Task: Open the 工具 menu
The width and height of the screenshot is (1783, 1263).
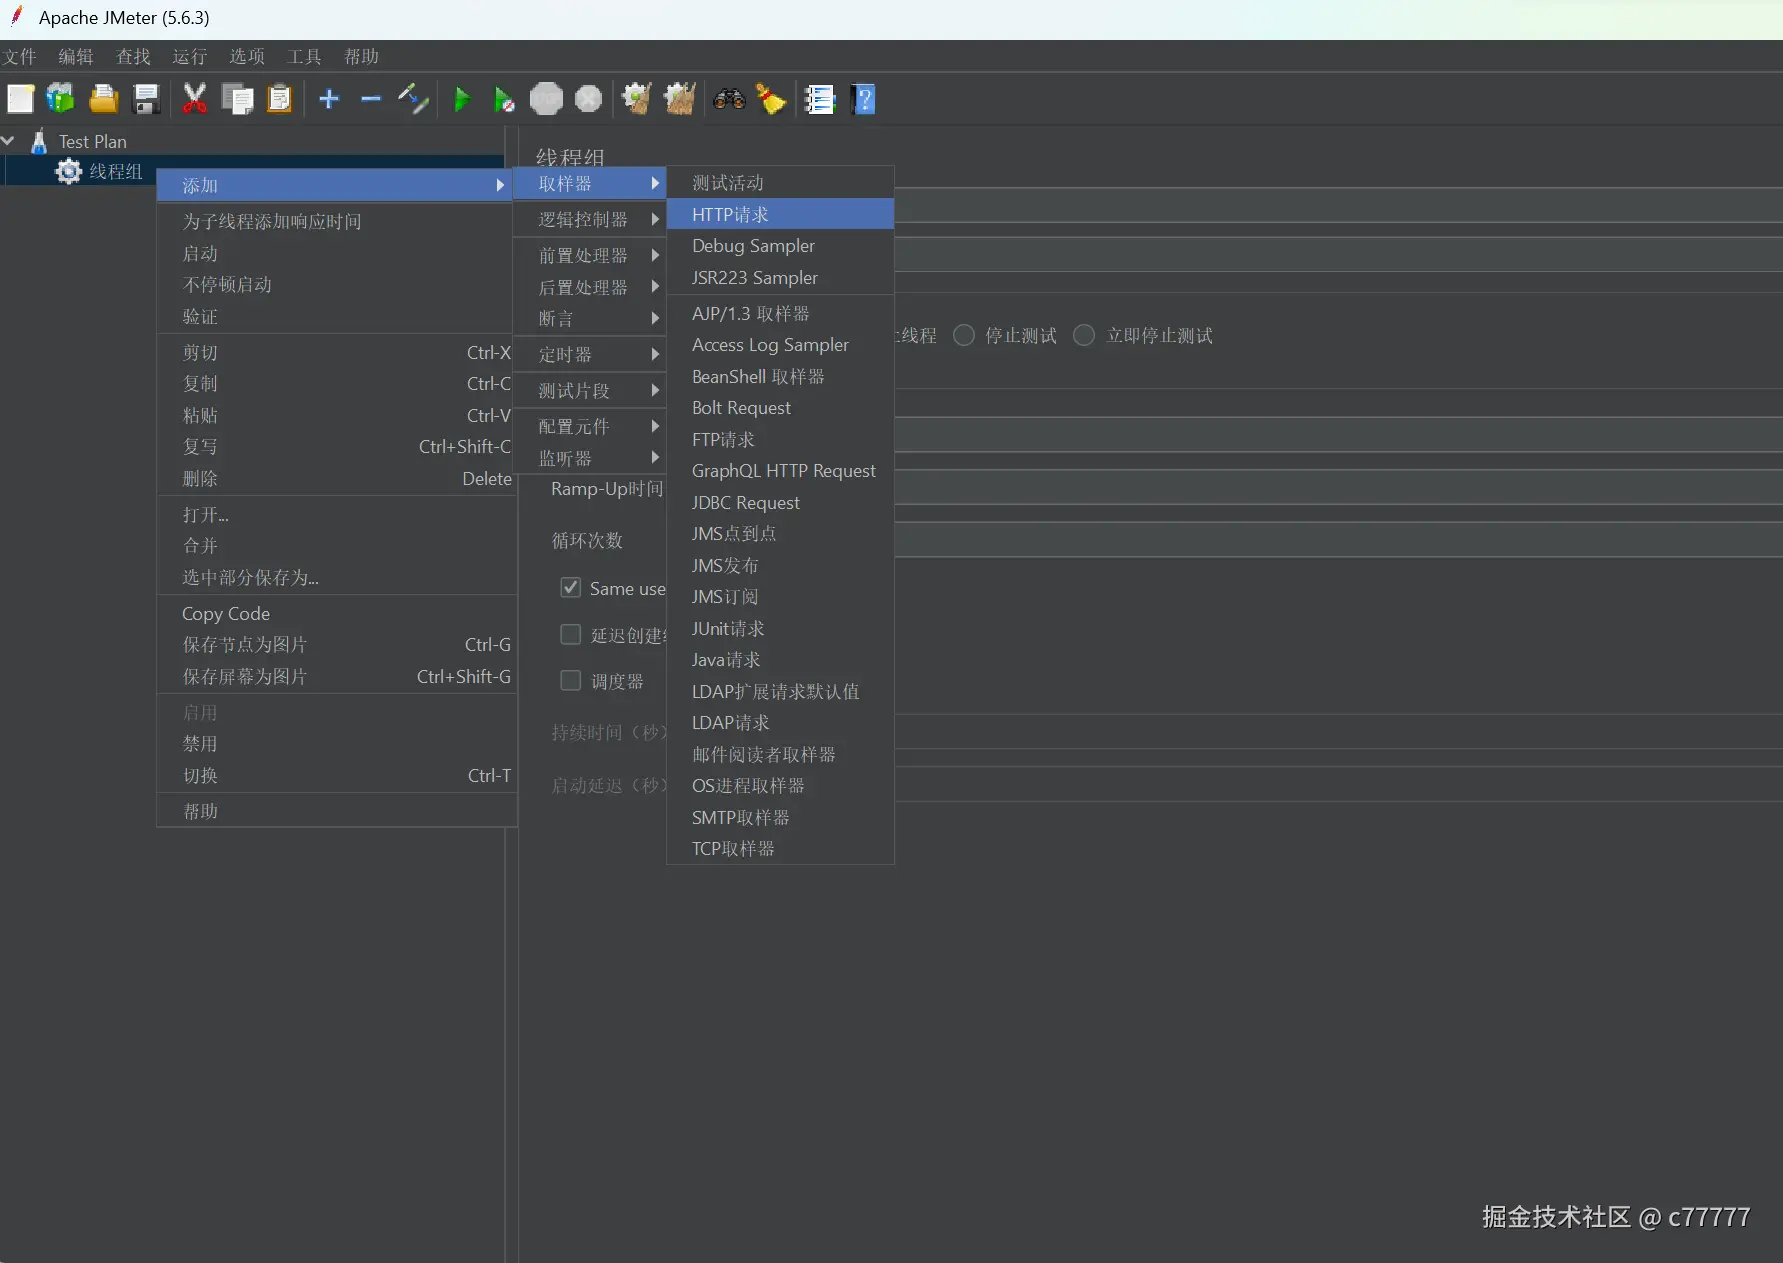Action: tap(304, 56)
